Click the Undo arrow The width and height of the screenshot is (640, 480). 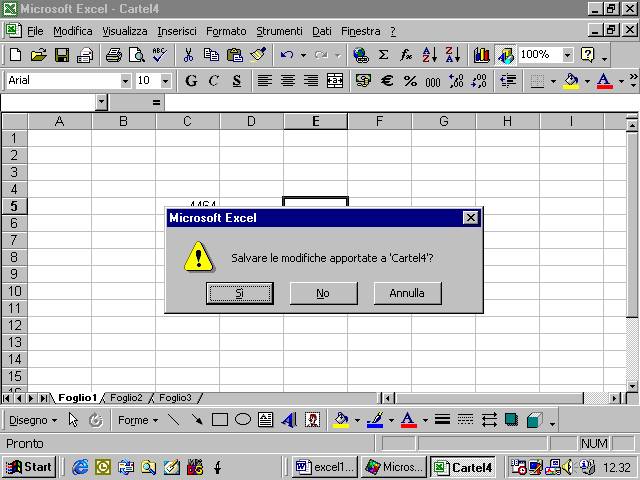click(x=287, y=55)
